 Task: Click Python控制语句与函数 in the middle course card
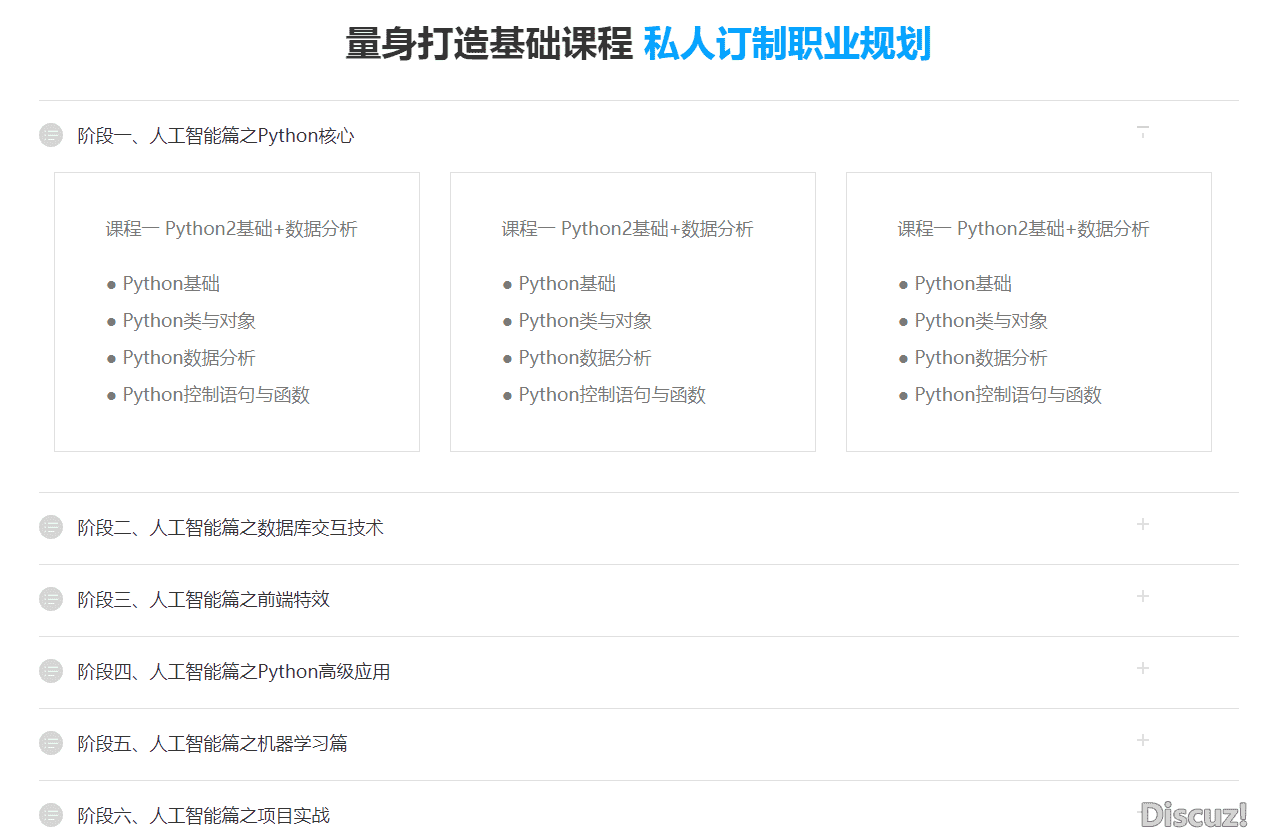pyautogui.click(x=612, y=395)
